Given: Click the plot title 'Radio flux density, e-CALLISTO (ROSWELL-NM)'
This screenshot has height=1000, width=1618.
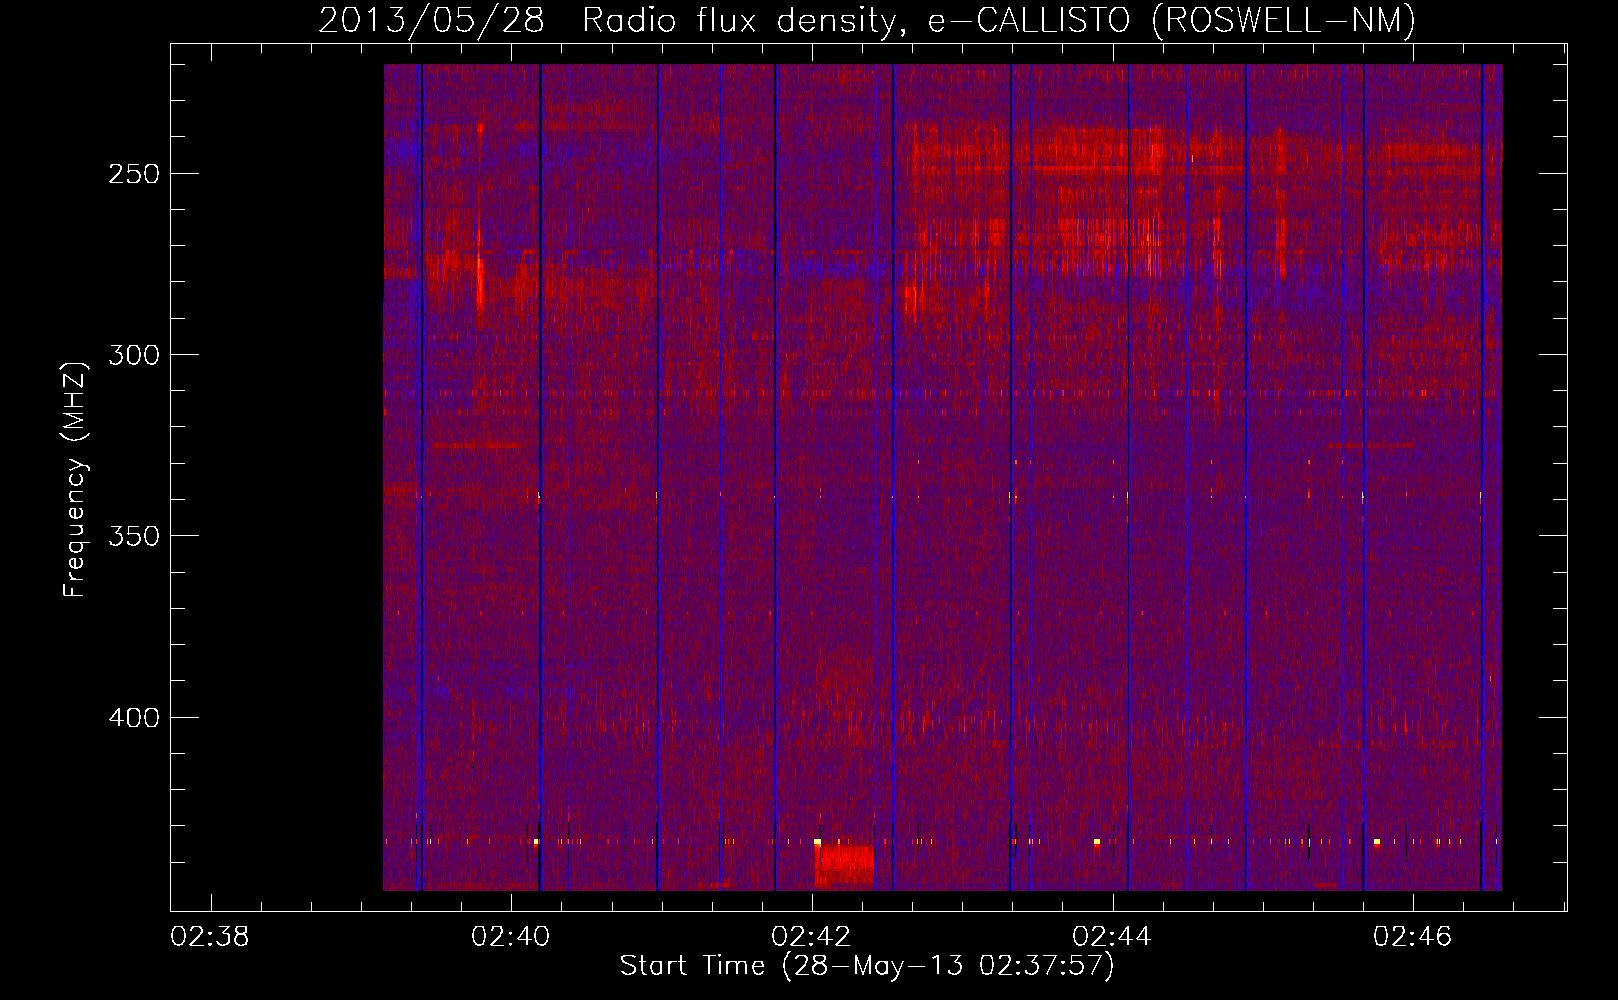Looking at the screenshot, I should (x=999, y=20).
